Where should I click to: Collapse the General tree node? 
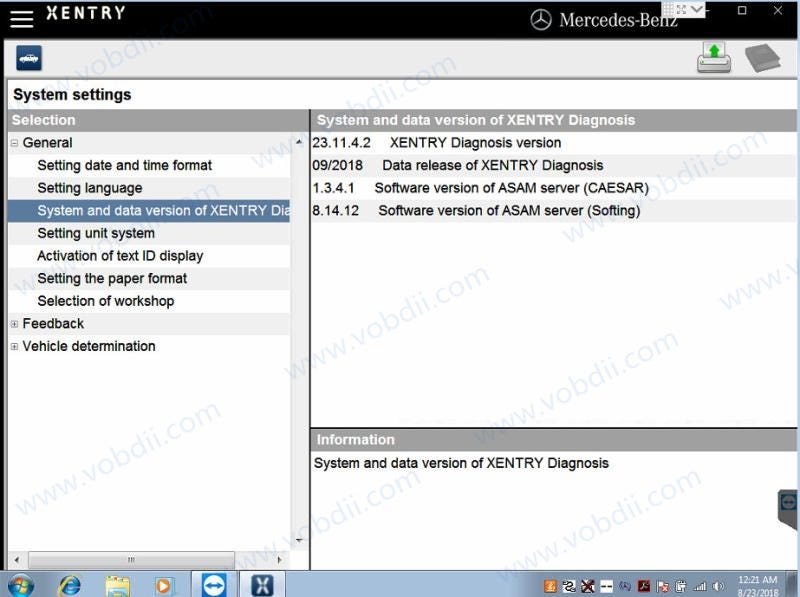point(14,143)
